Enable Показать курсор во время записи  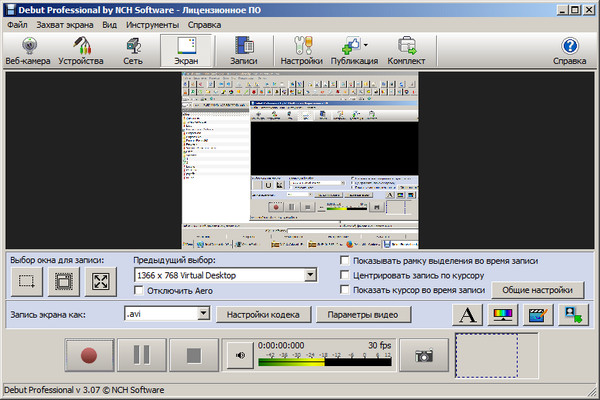(345, 290)
